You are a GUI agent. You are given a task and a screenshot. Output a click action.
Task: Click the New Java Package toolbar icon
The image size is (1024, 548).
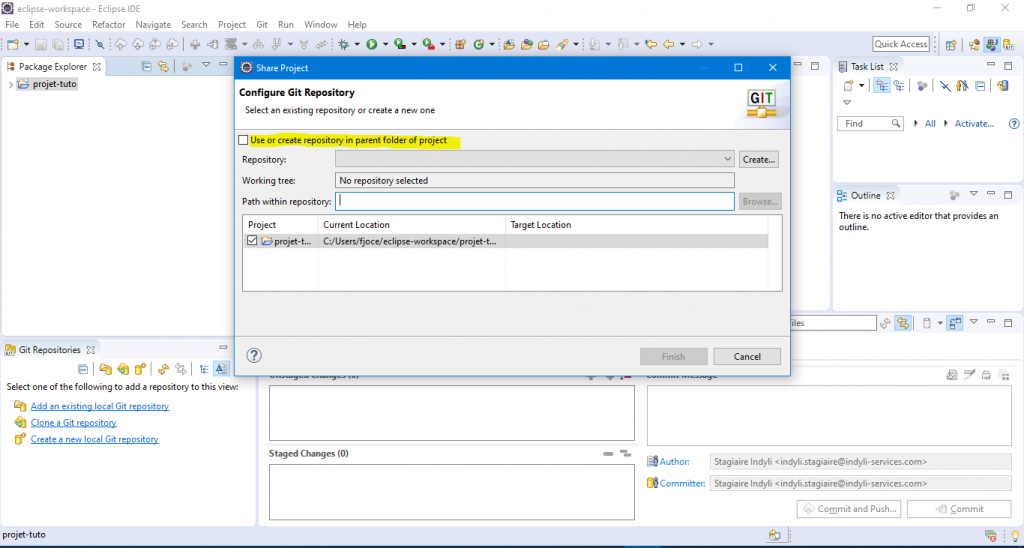[x=460, y=44]
